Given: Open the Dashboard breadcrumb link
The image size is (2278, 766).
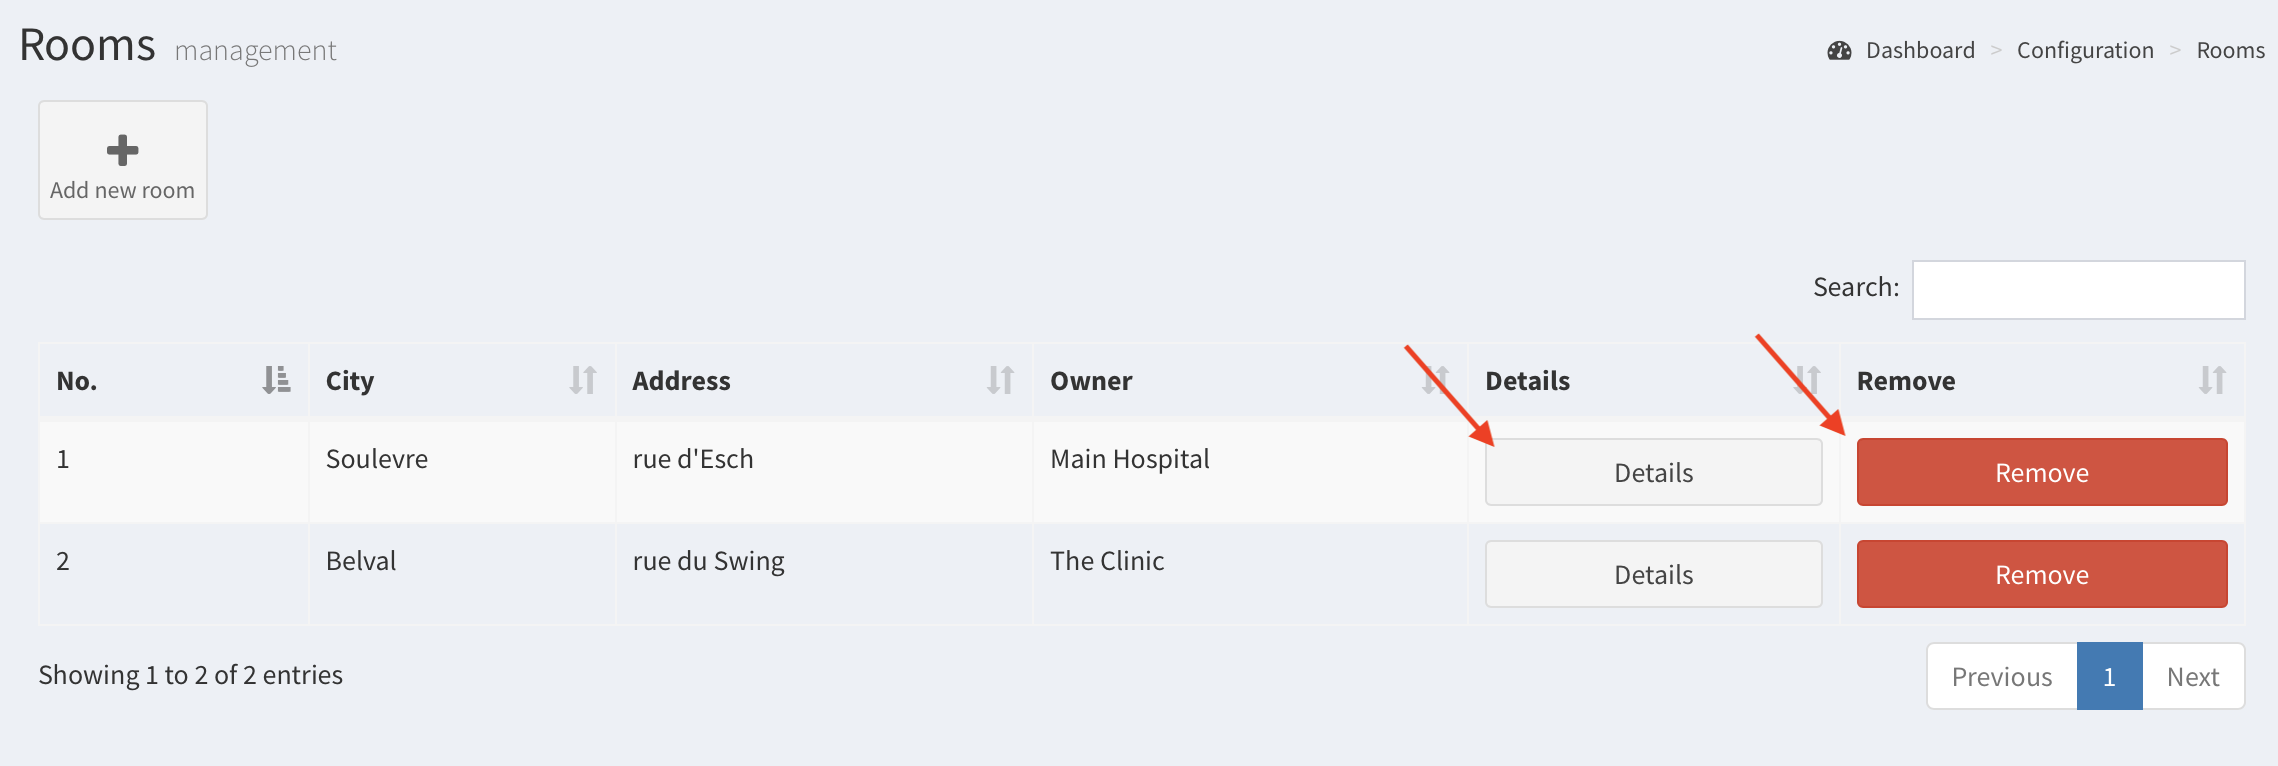Looking at the screenshot, I should (1920, 51).
